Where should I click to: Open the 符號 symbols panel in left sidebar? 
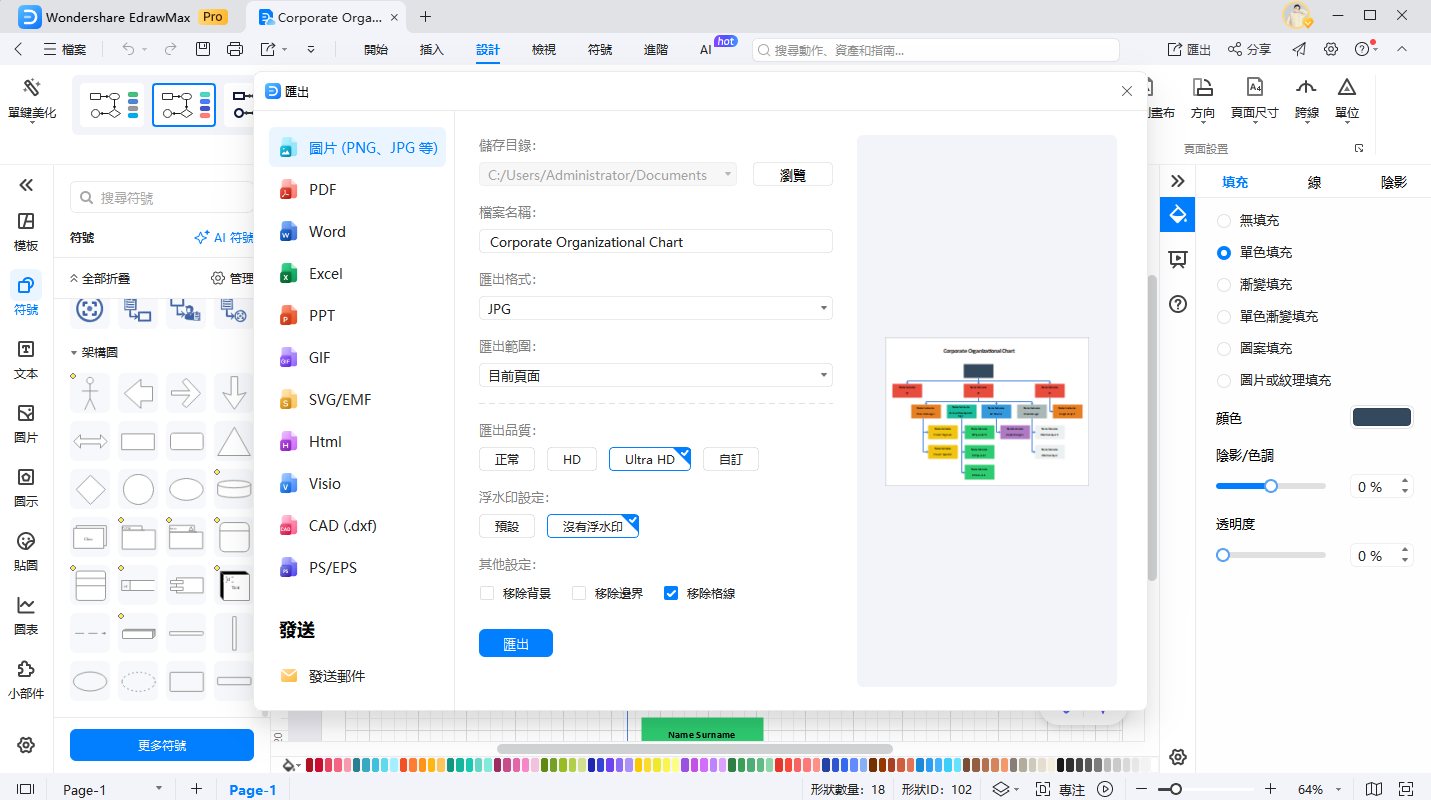coord(26,293)
